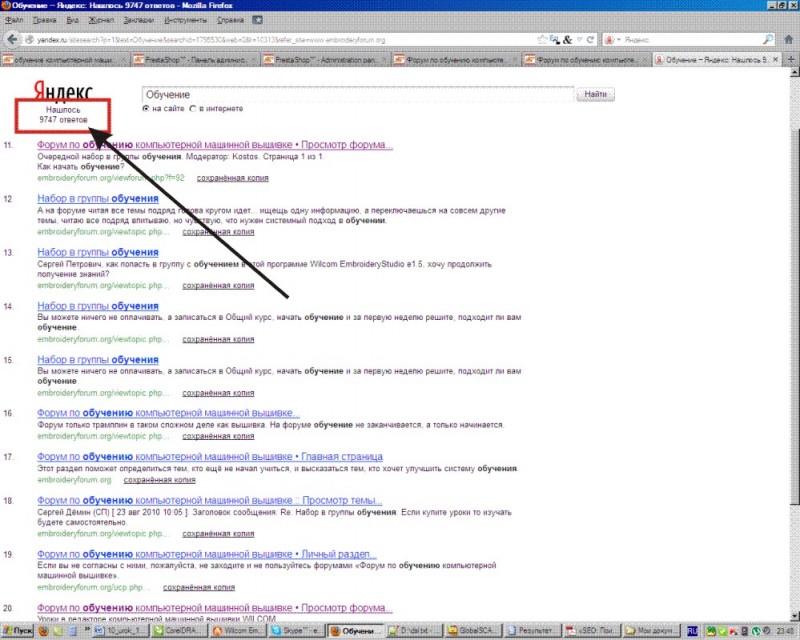800x640 pixels.
Task: Open the Справка menu
Action: 230,20
